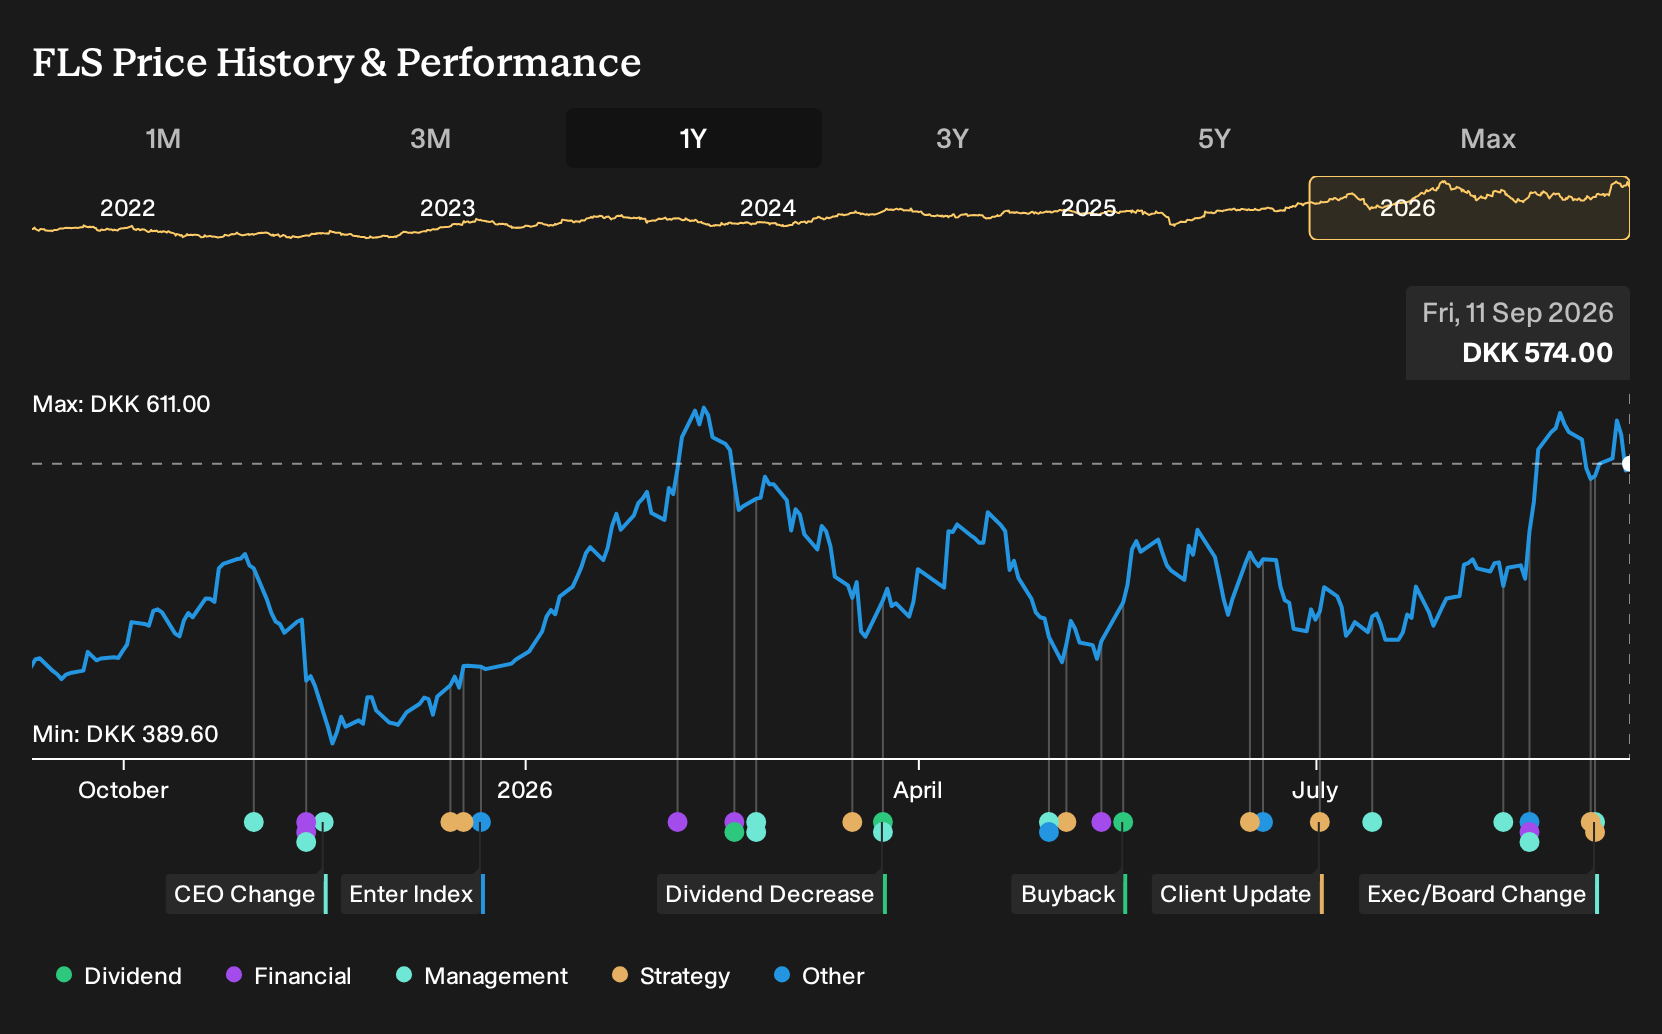Screen dimensions: 1662x1034
Task: Toggle the Financial legend filter
Action: pyautogui.click(x=289, y=976)
